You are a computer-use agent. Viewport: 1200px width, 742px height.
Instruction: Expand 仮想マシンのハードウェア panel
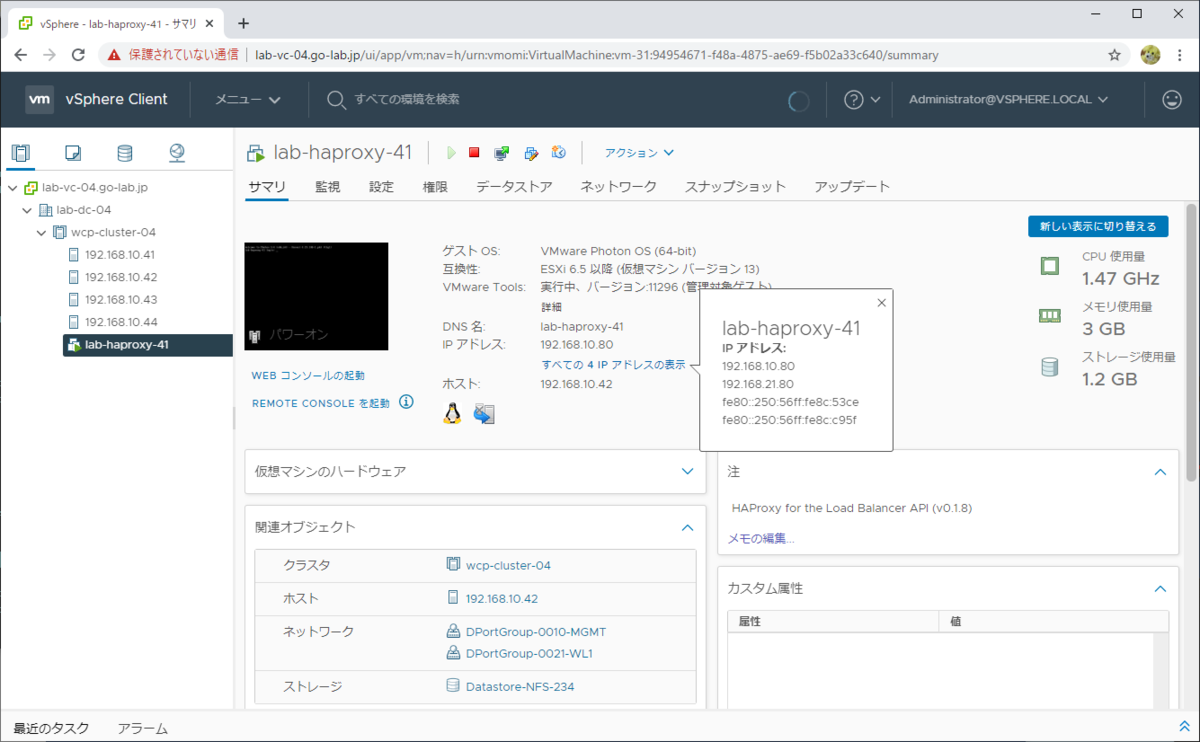point(687,471)
